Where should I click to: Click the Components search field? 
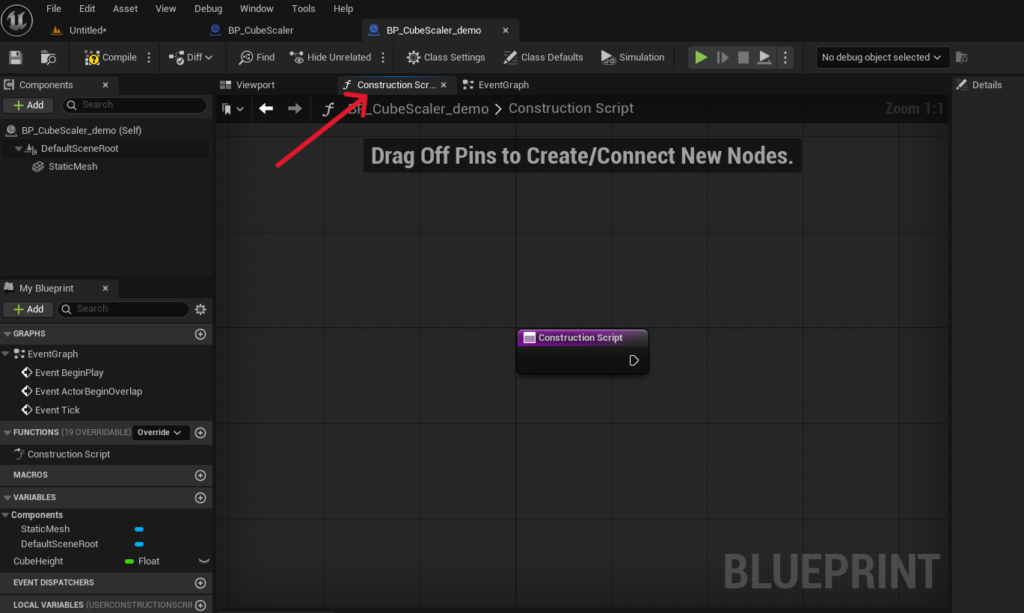click(x=135, y=105)
